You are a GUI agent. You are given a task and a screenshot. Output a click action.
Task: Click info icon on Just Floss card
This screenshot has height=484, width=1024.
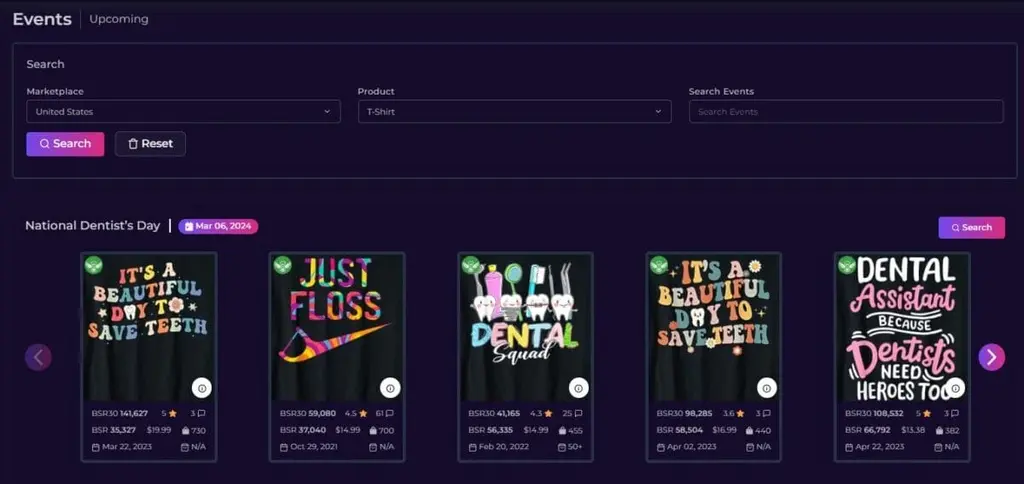tap(390, 388)
